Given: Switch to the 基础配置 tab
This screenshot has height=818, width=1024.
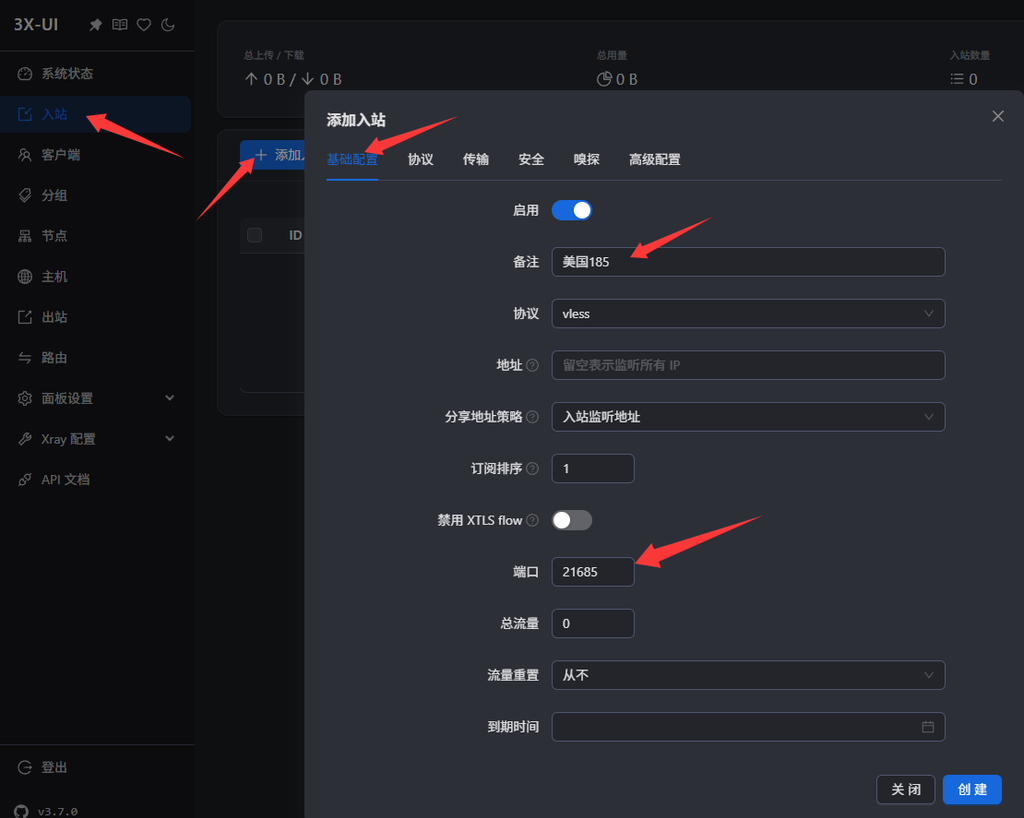Looking at the screenshot, I should (352, 159).
